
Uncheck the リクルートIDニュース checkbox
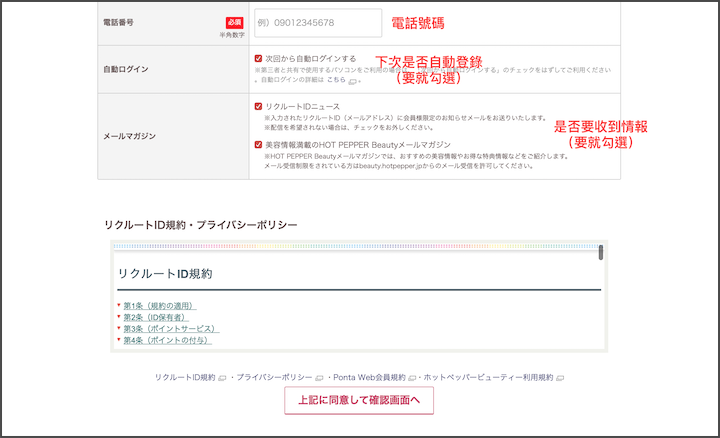tap(259, 106)
